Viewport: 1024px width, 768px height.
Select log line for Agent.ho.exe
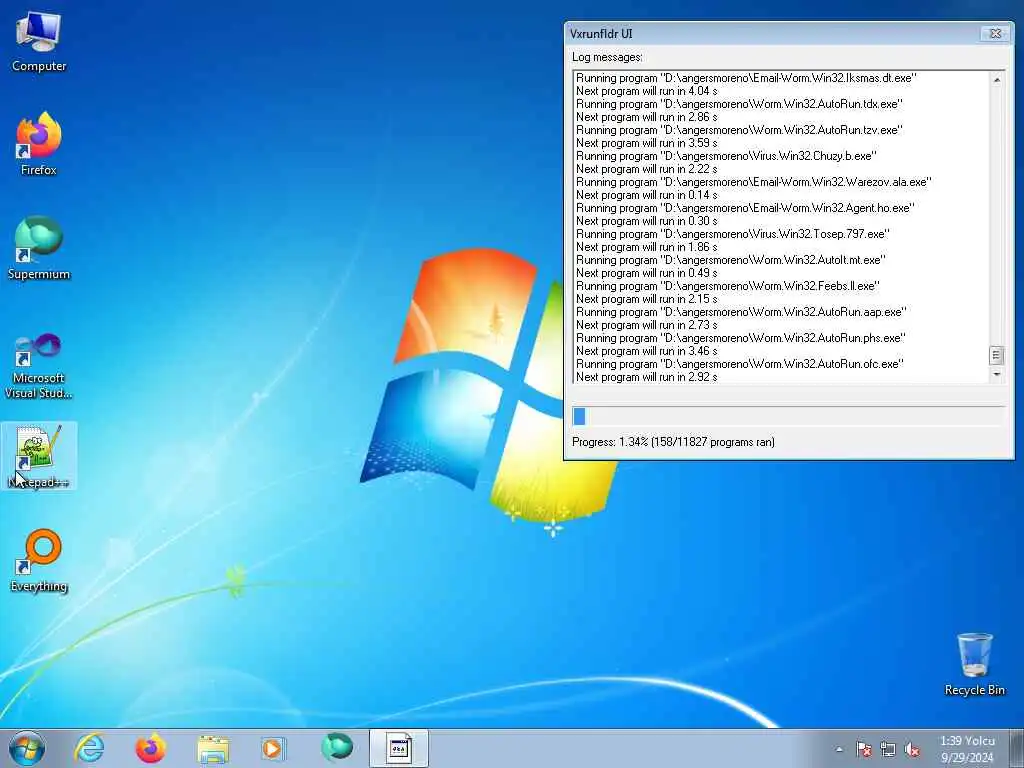click(745, 208)
